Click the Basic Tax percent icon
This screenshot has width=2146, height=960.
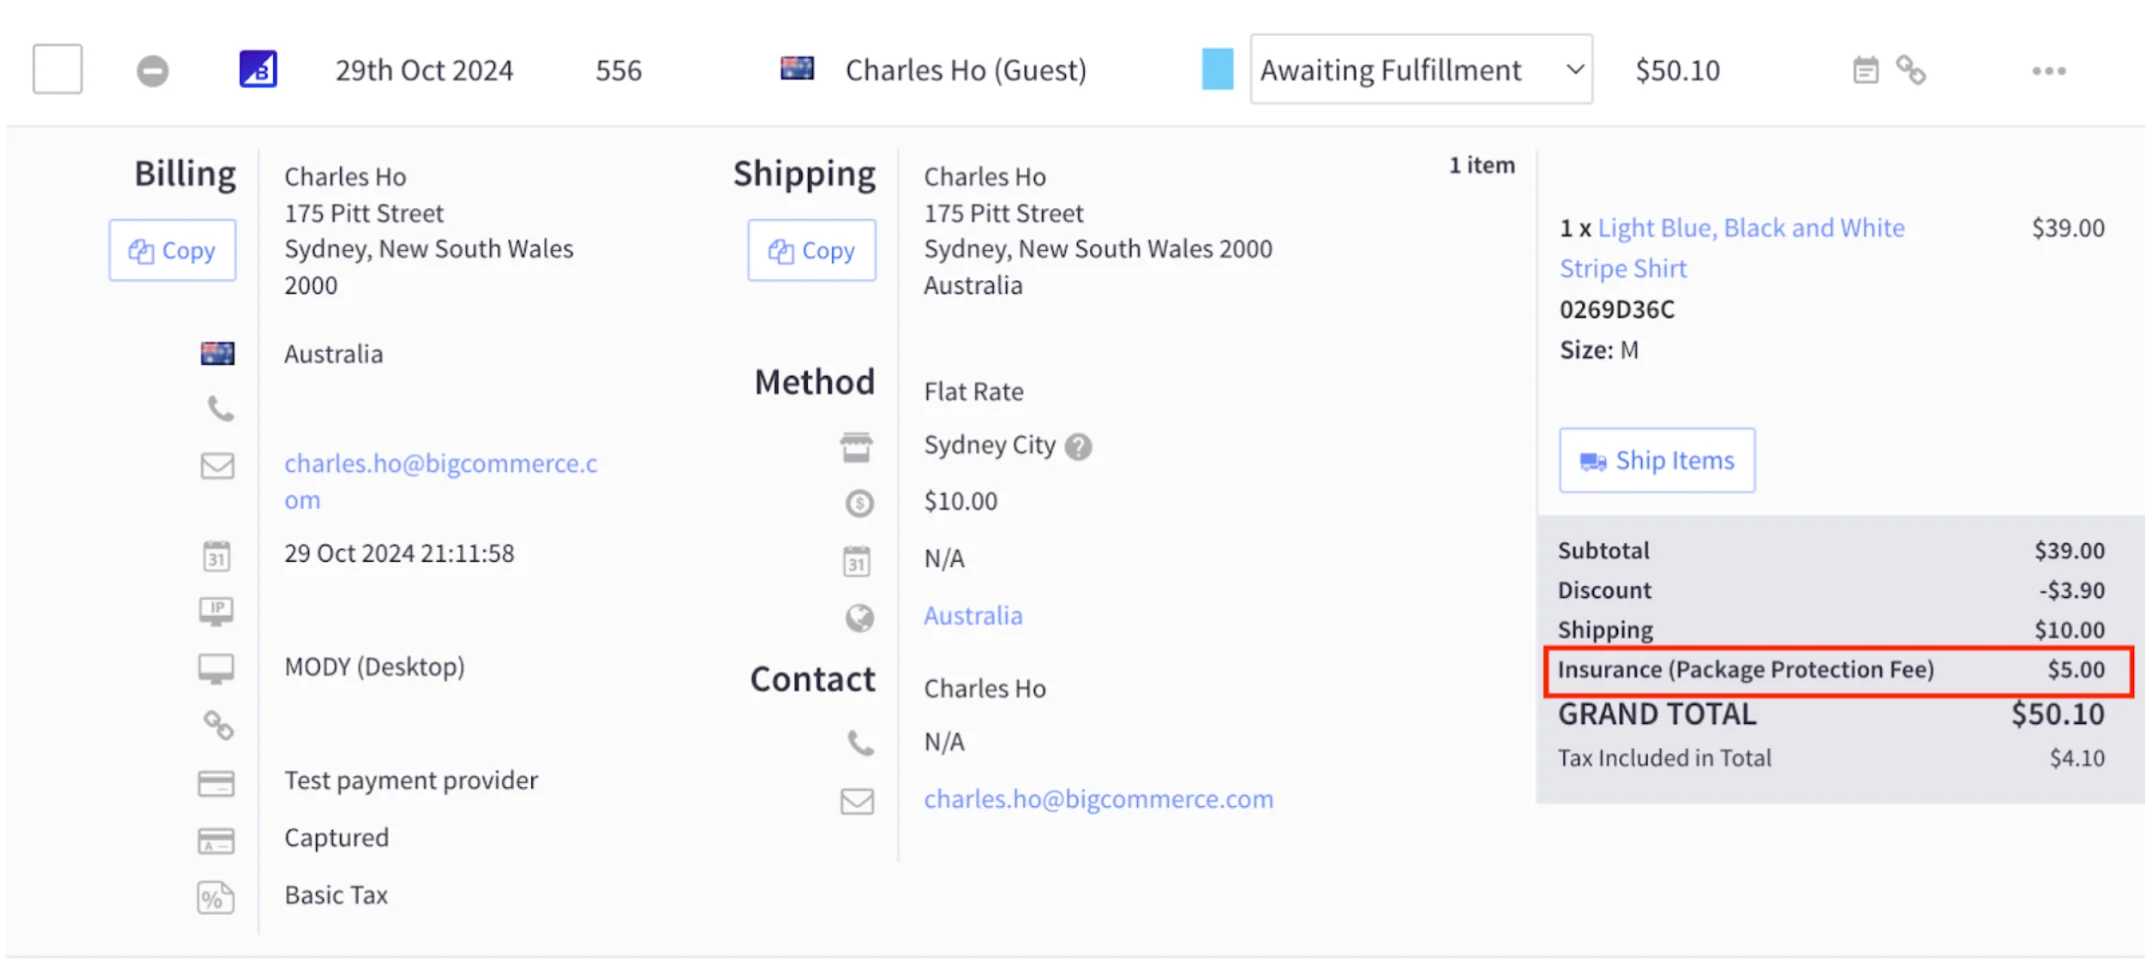[215, 898]
